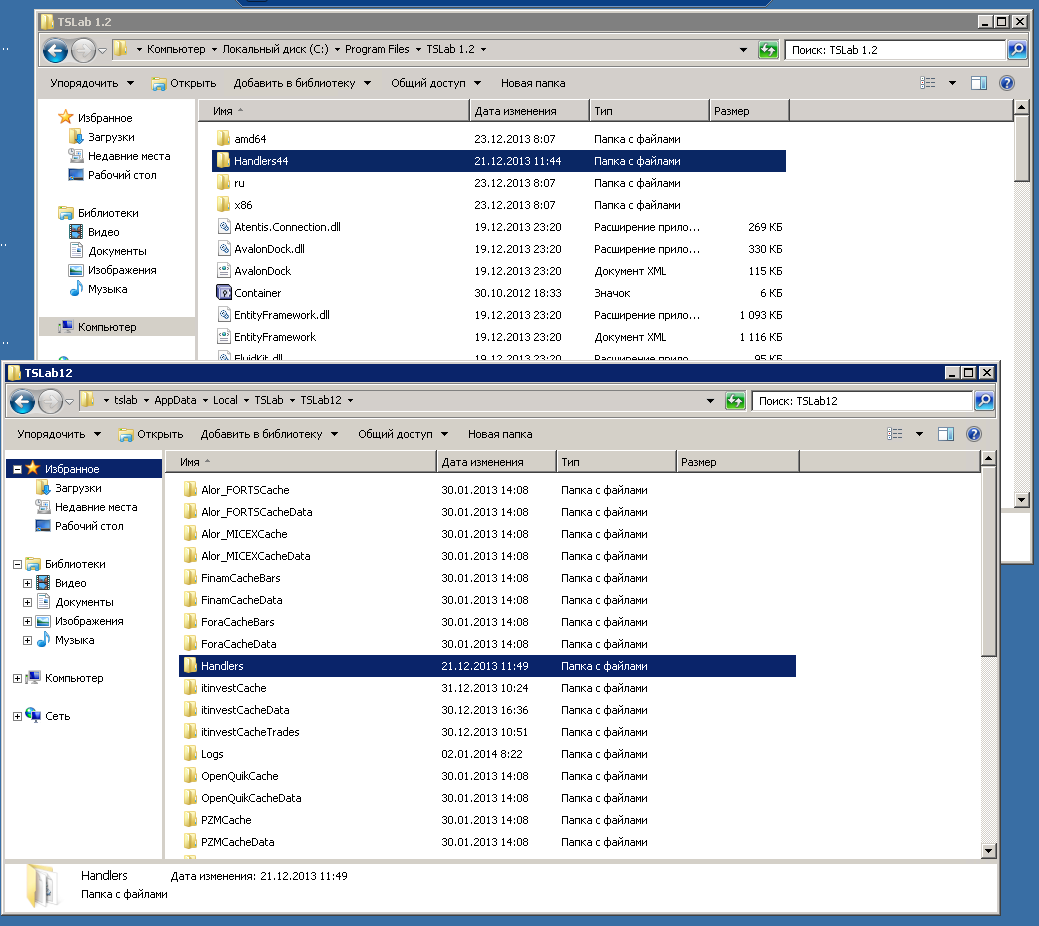Click scroll down arrow in TSLab12 file list

tap(989, 850)
